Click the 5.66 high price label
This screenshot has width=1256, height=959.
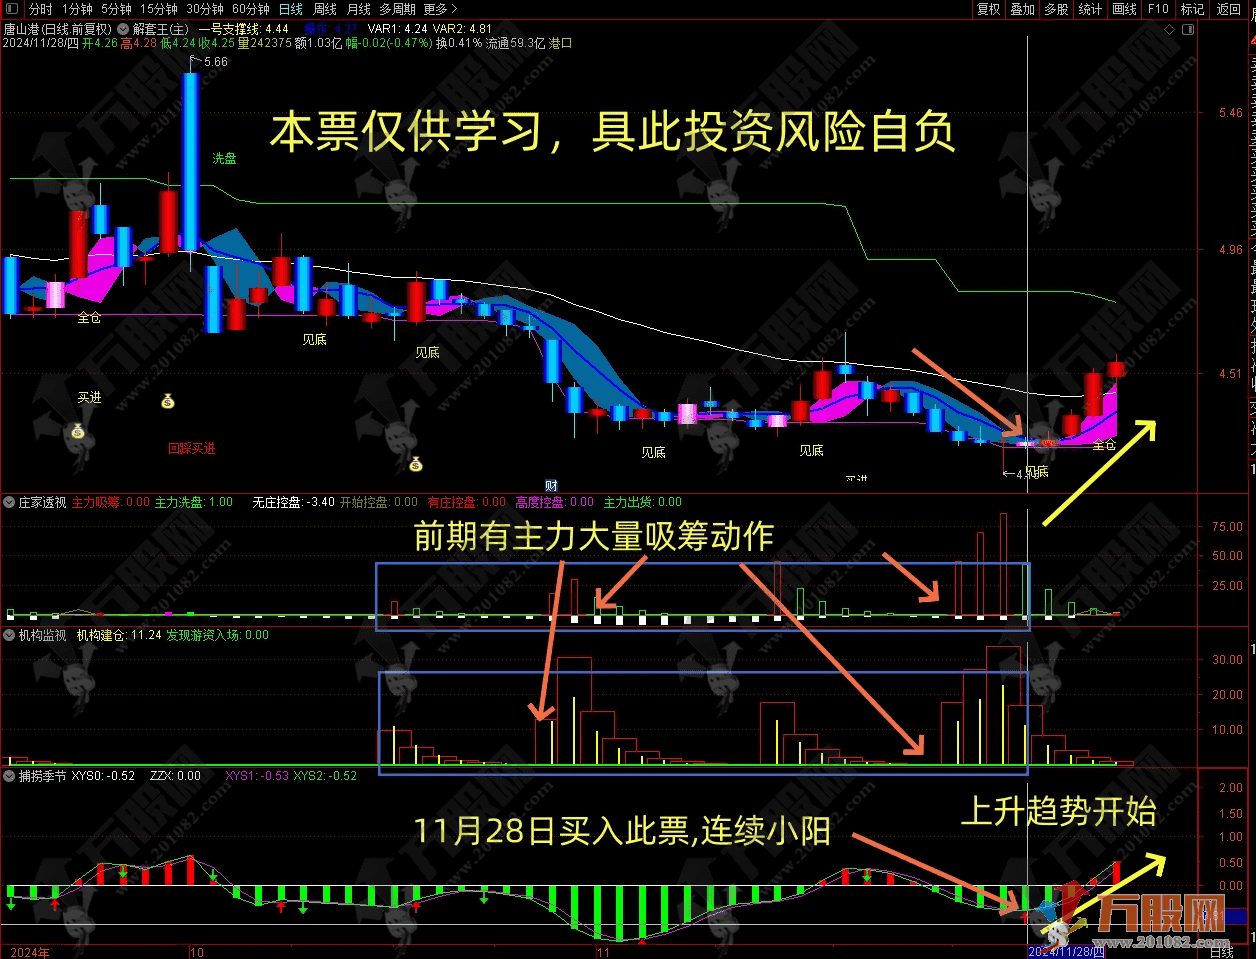(215, 62)
